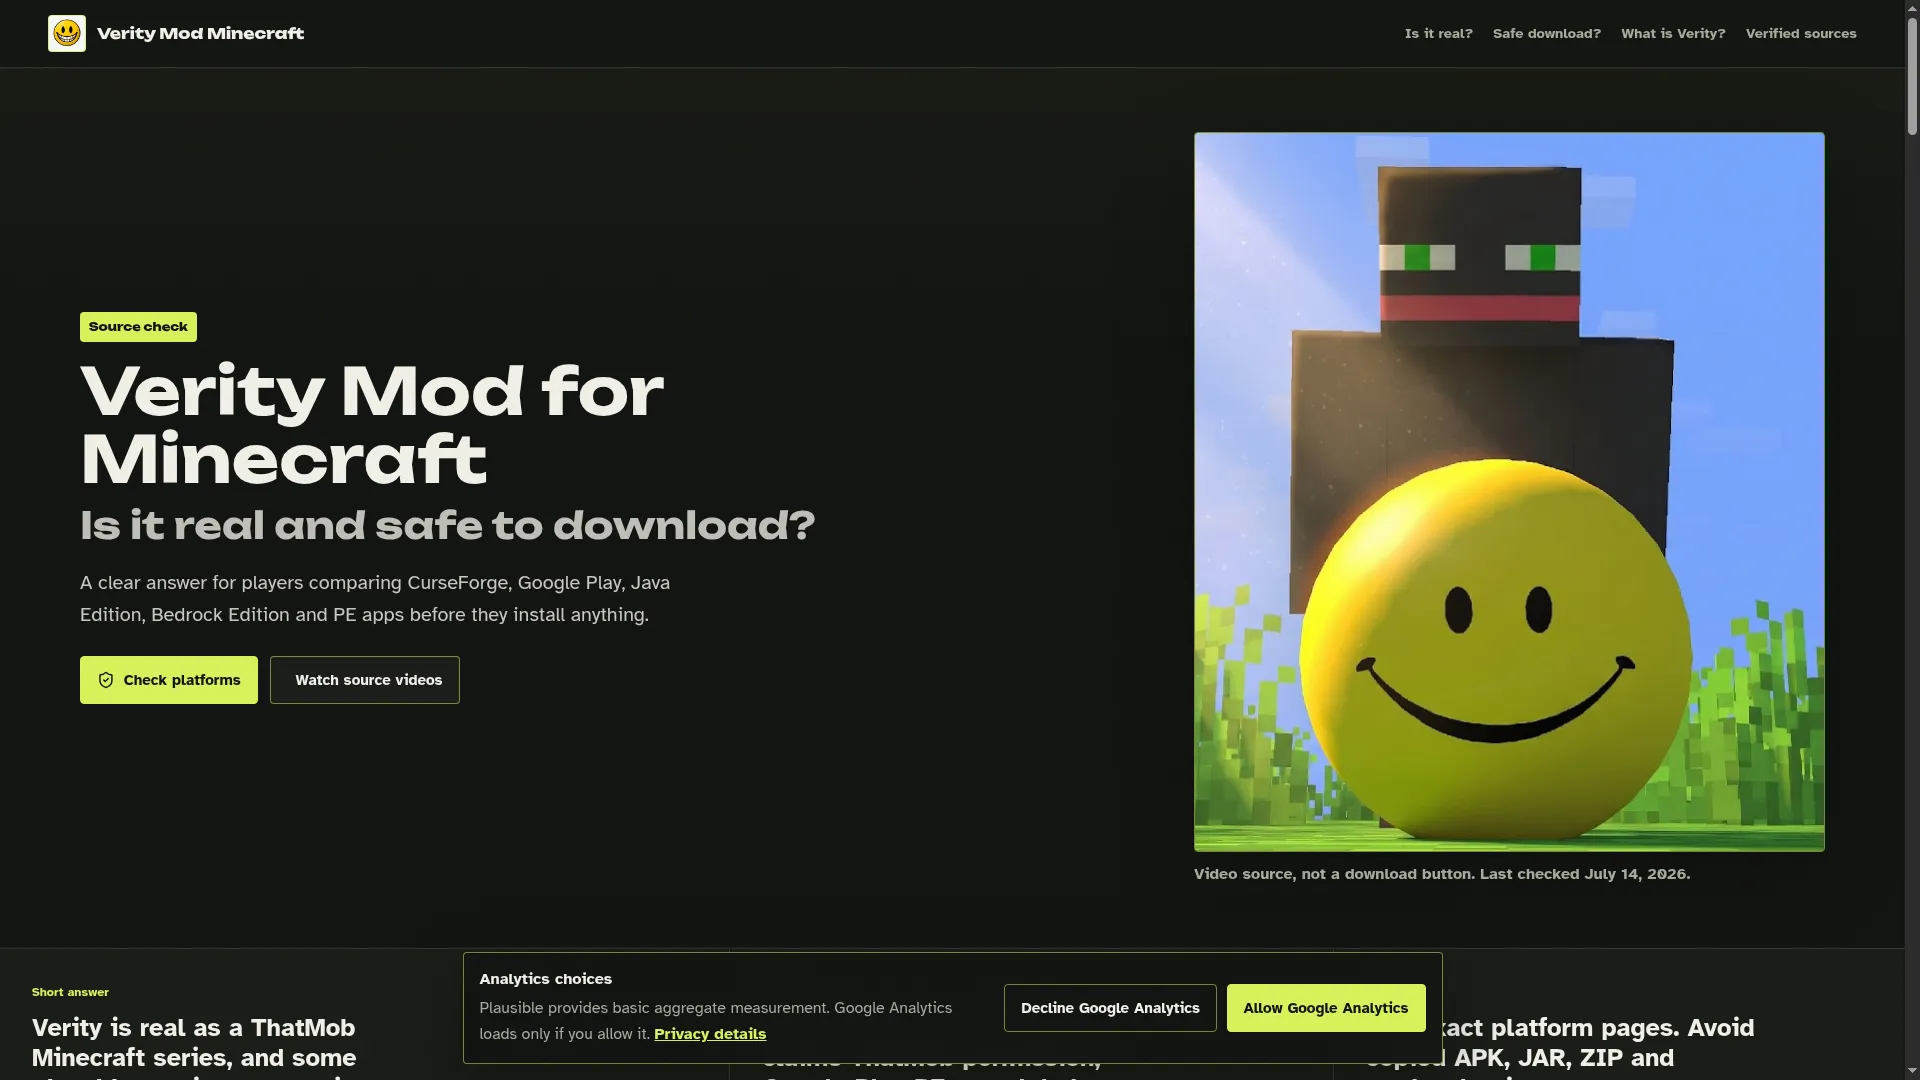Viewport: 1920px width, 1080px height.
Task: Click the "Video source, not a download button" caption
Action: pyautogui.click(x=1442, y=874)
